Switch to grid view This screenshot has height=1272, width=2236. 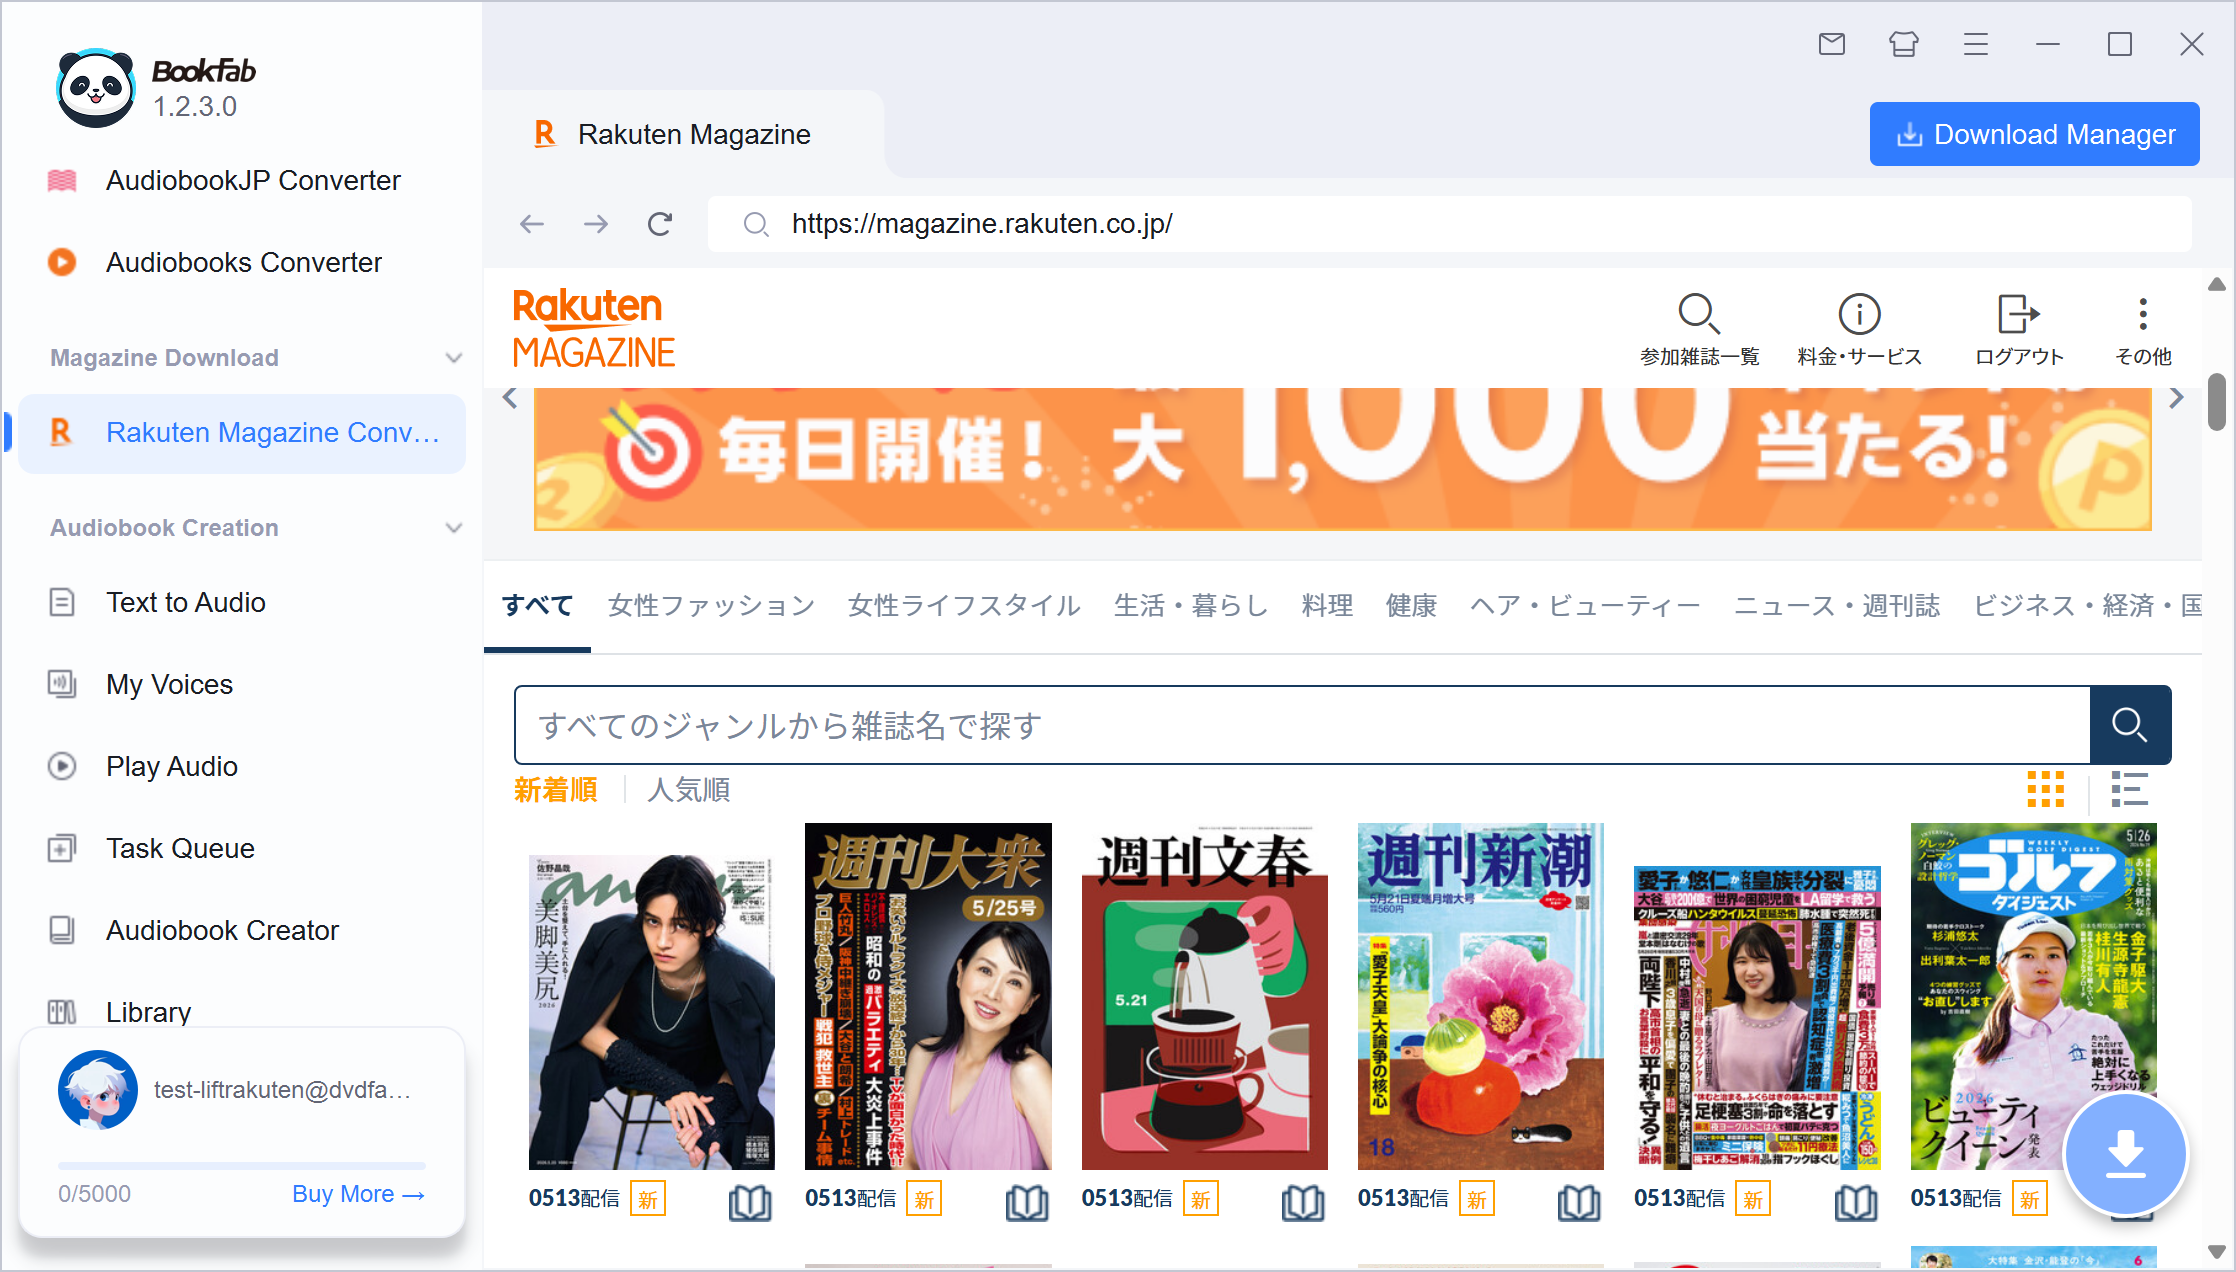click(x=2046, y=789)
